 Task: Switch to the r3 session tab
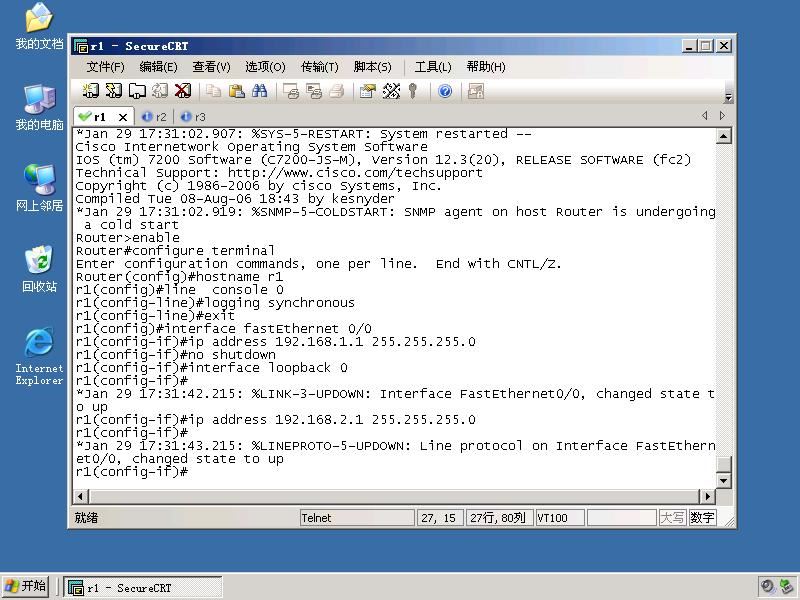tap(194, 117)
